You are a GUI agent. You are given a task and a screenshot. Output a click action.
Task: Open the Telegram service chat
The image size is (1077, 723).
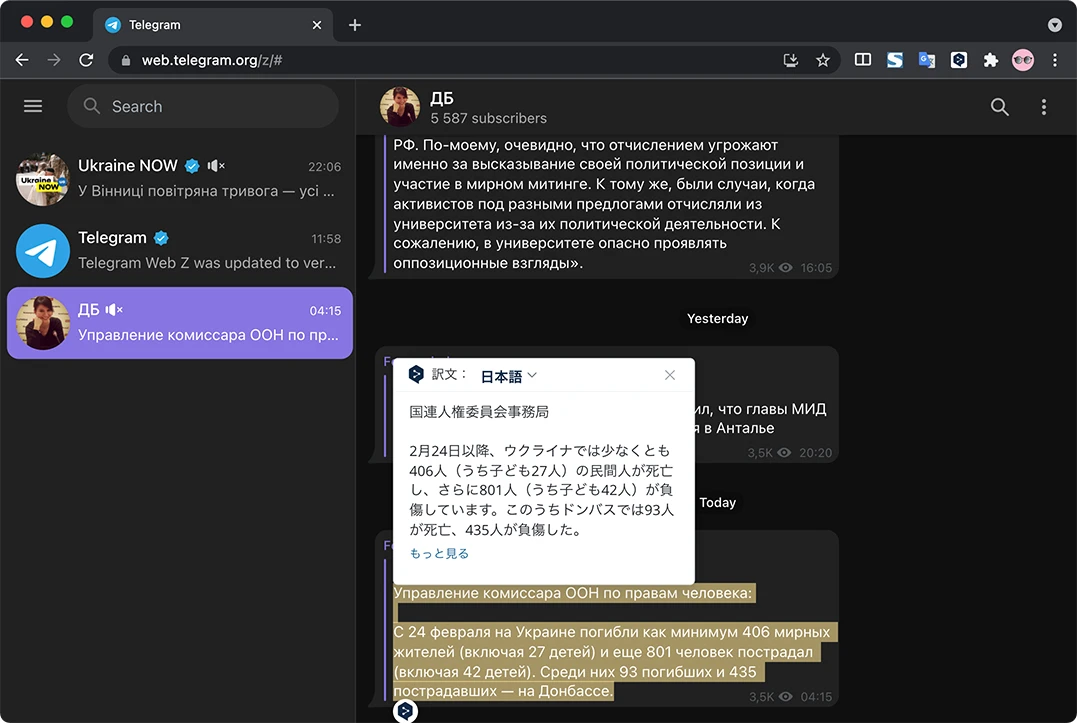point(179,251)
